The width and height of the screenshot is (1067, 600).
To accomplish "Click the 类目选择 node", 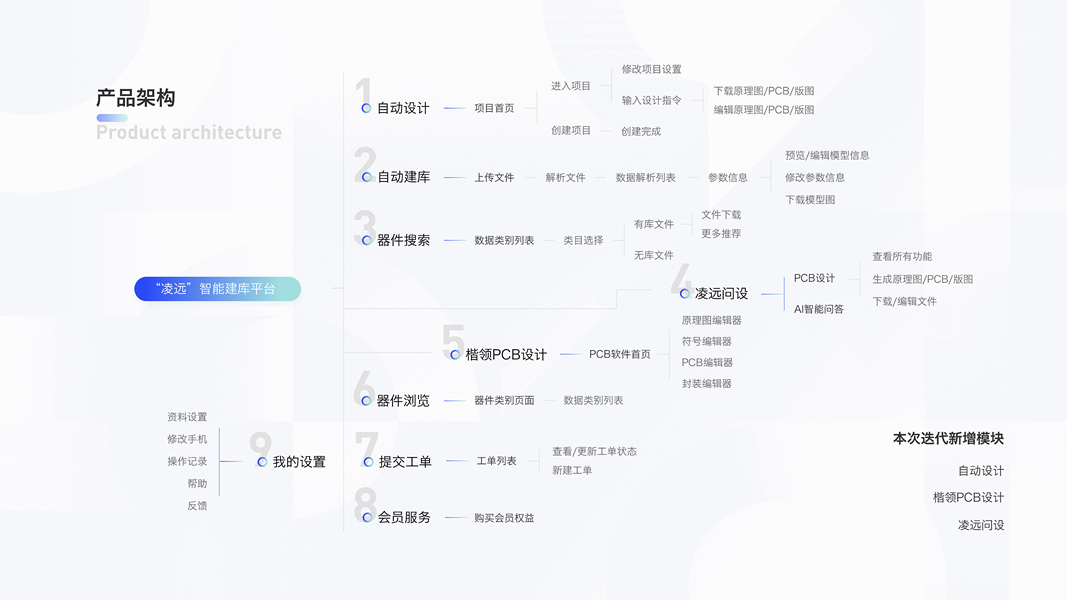I will [x=583, y=240].
